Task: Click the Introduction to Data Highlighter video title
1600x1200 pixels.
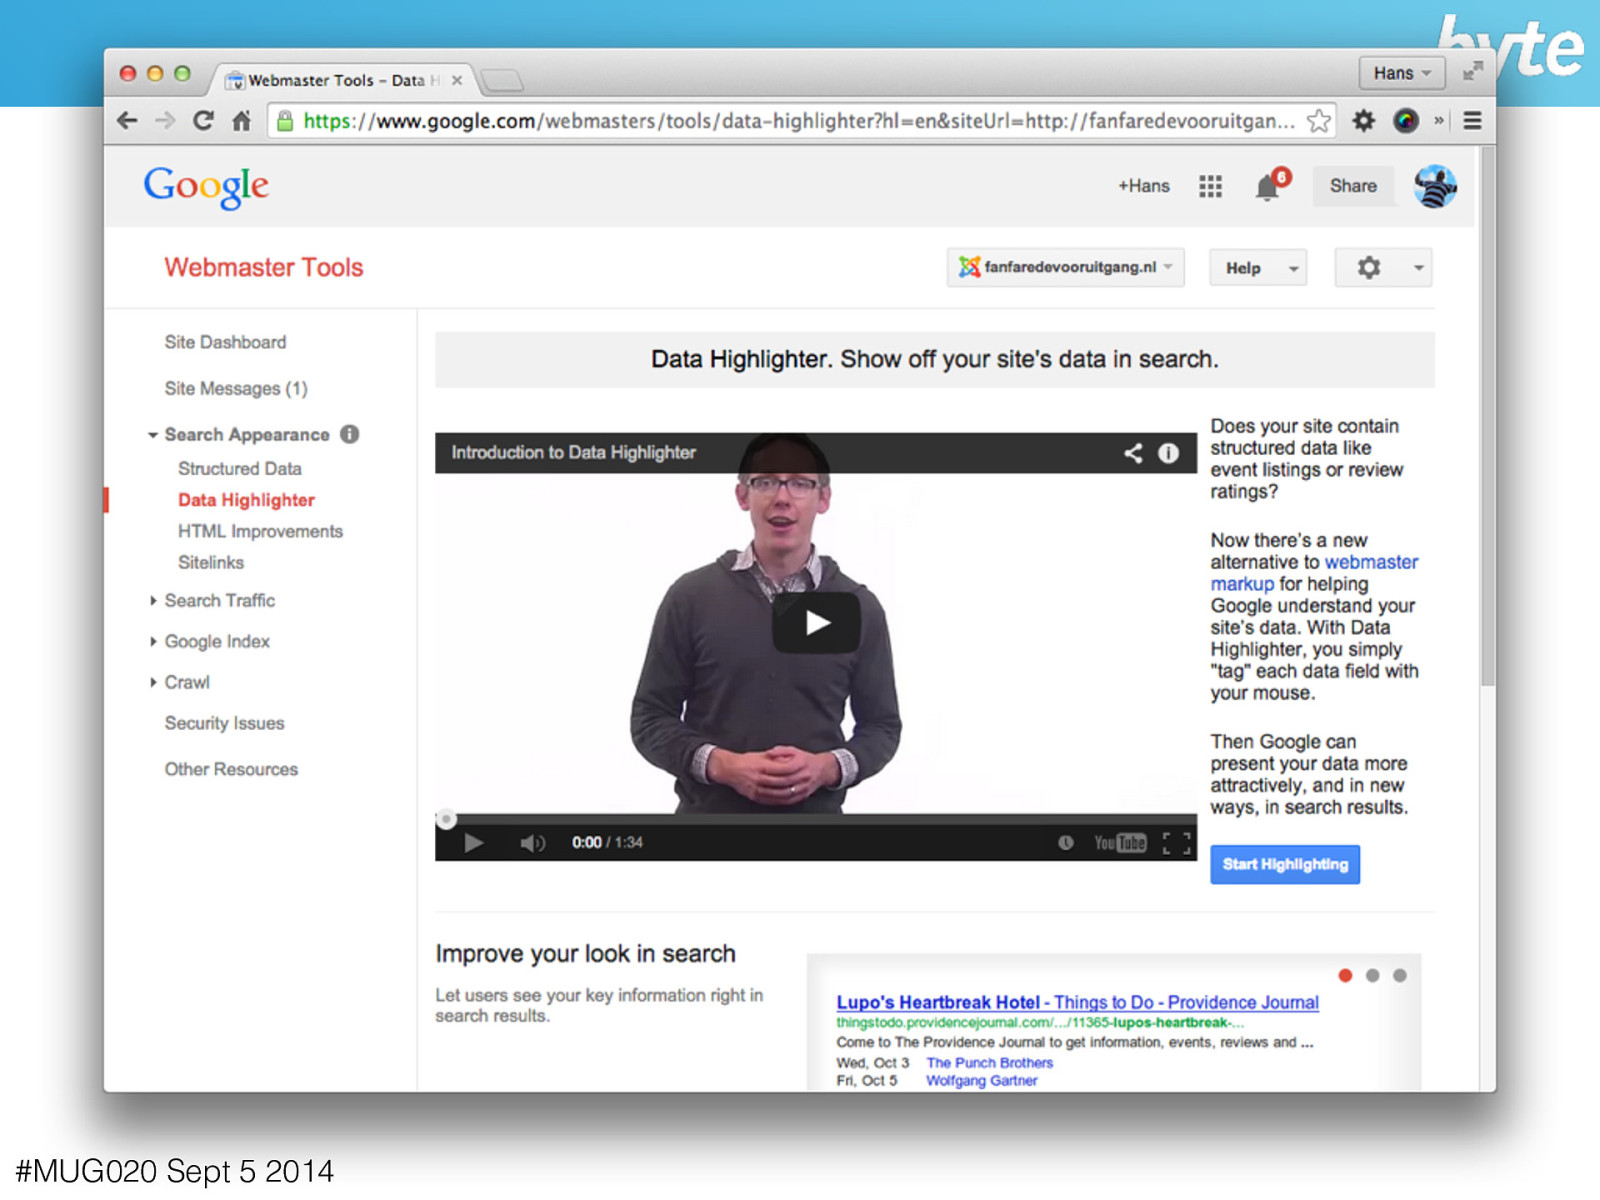Action: [x=573, y=453]
